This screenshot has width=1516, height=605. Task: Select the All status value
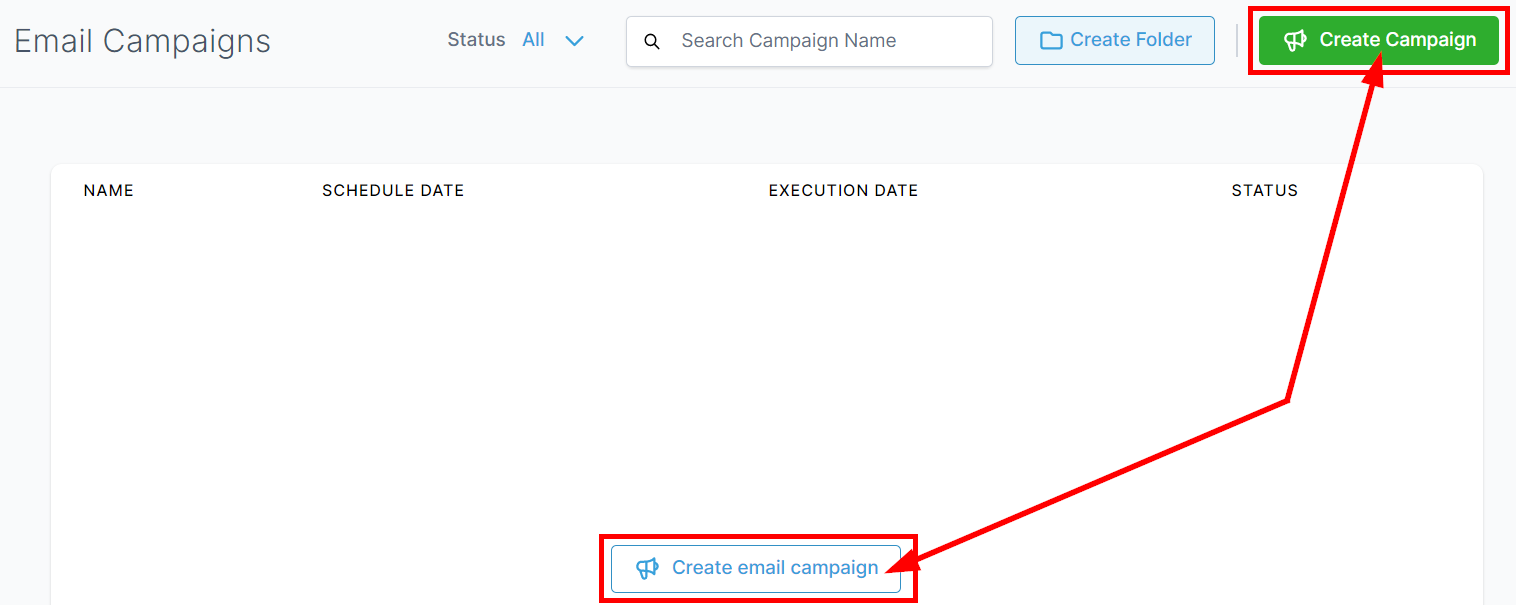[x=534, y=39]
